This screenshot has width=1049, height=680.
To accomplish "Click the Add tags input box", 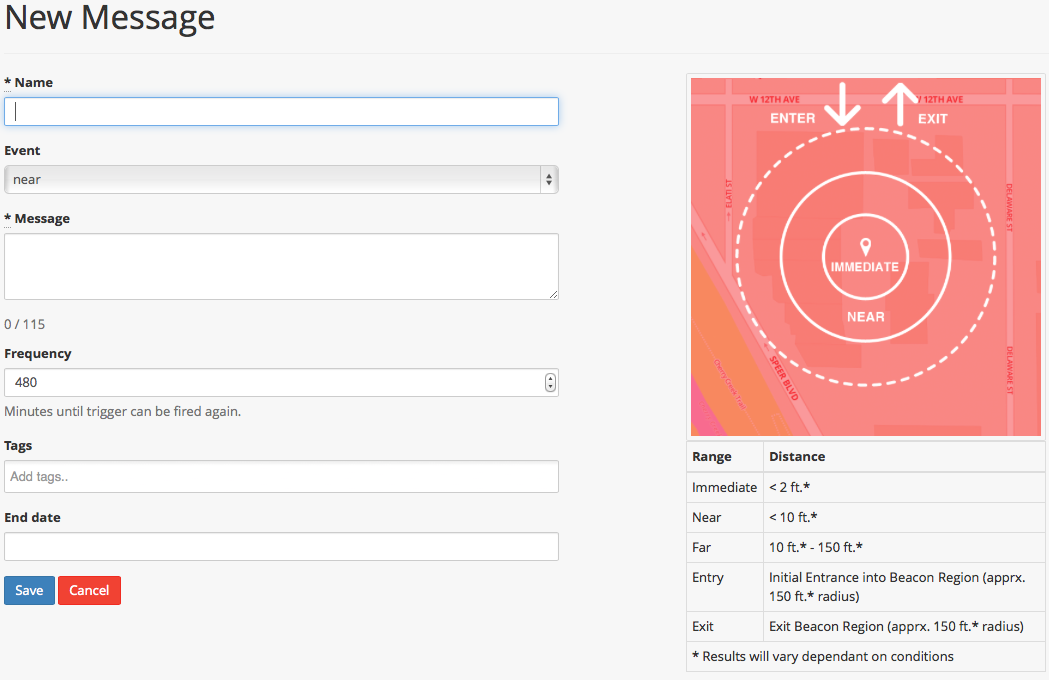I will (x=281, y=477).
